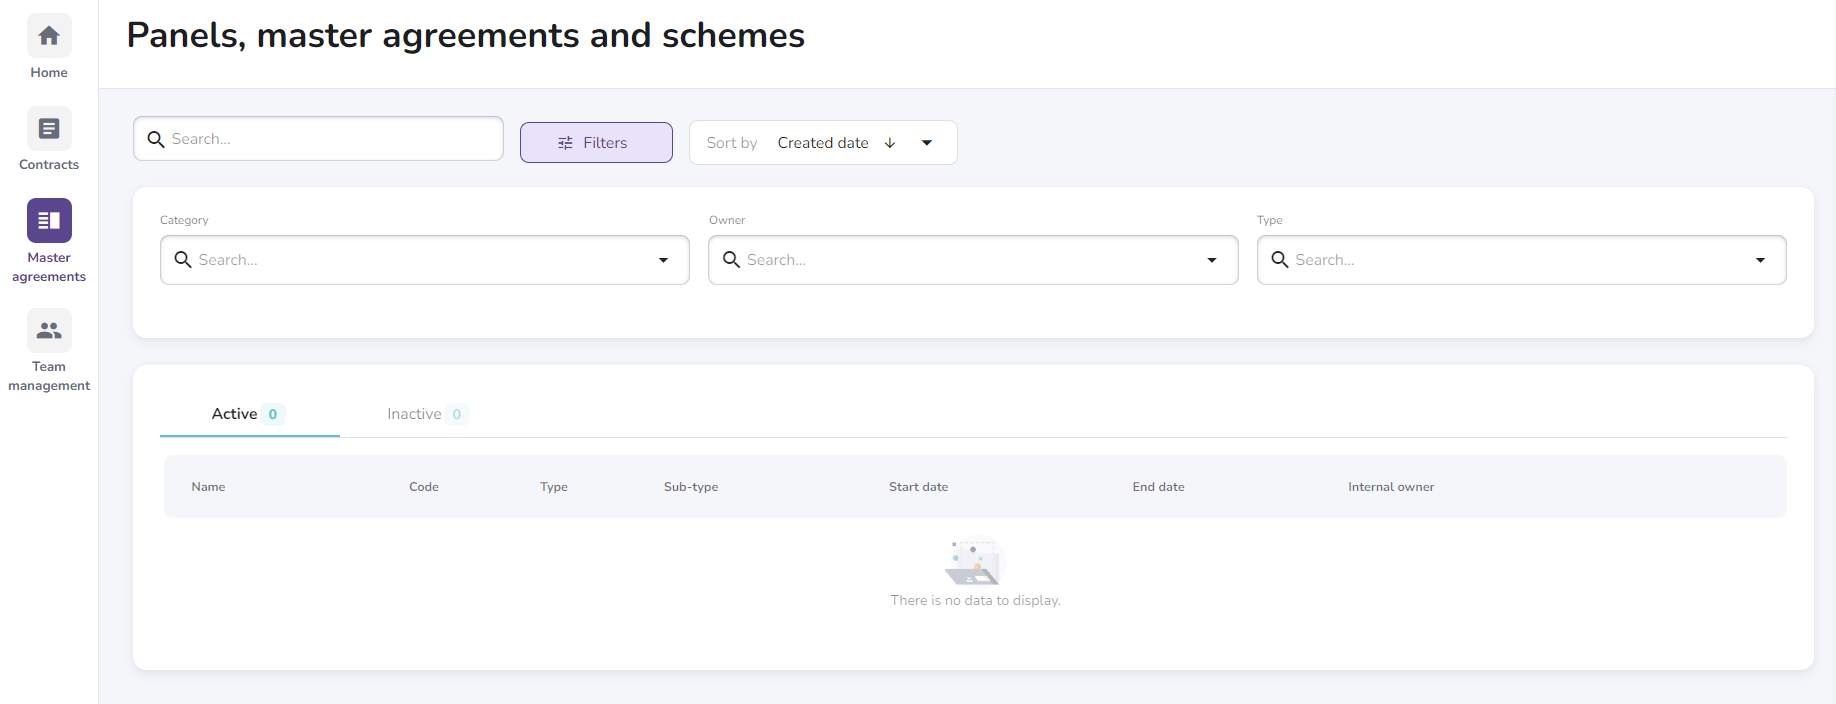The height and width of the screenshot is (704, 1836).
Task: Click the sort direction arrow icon
Action: 890,143
